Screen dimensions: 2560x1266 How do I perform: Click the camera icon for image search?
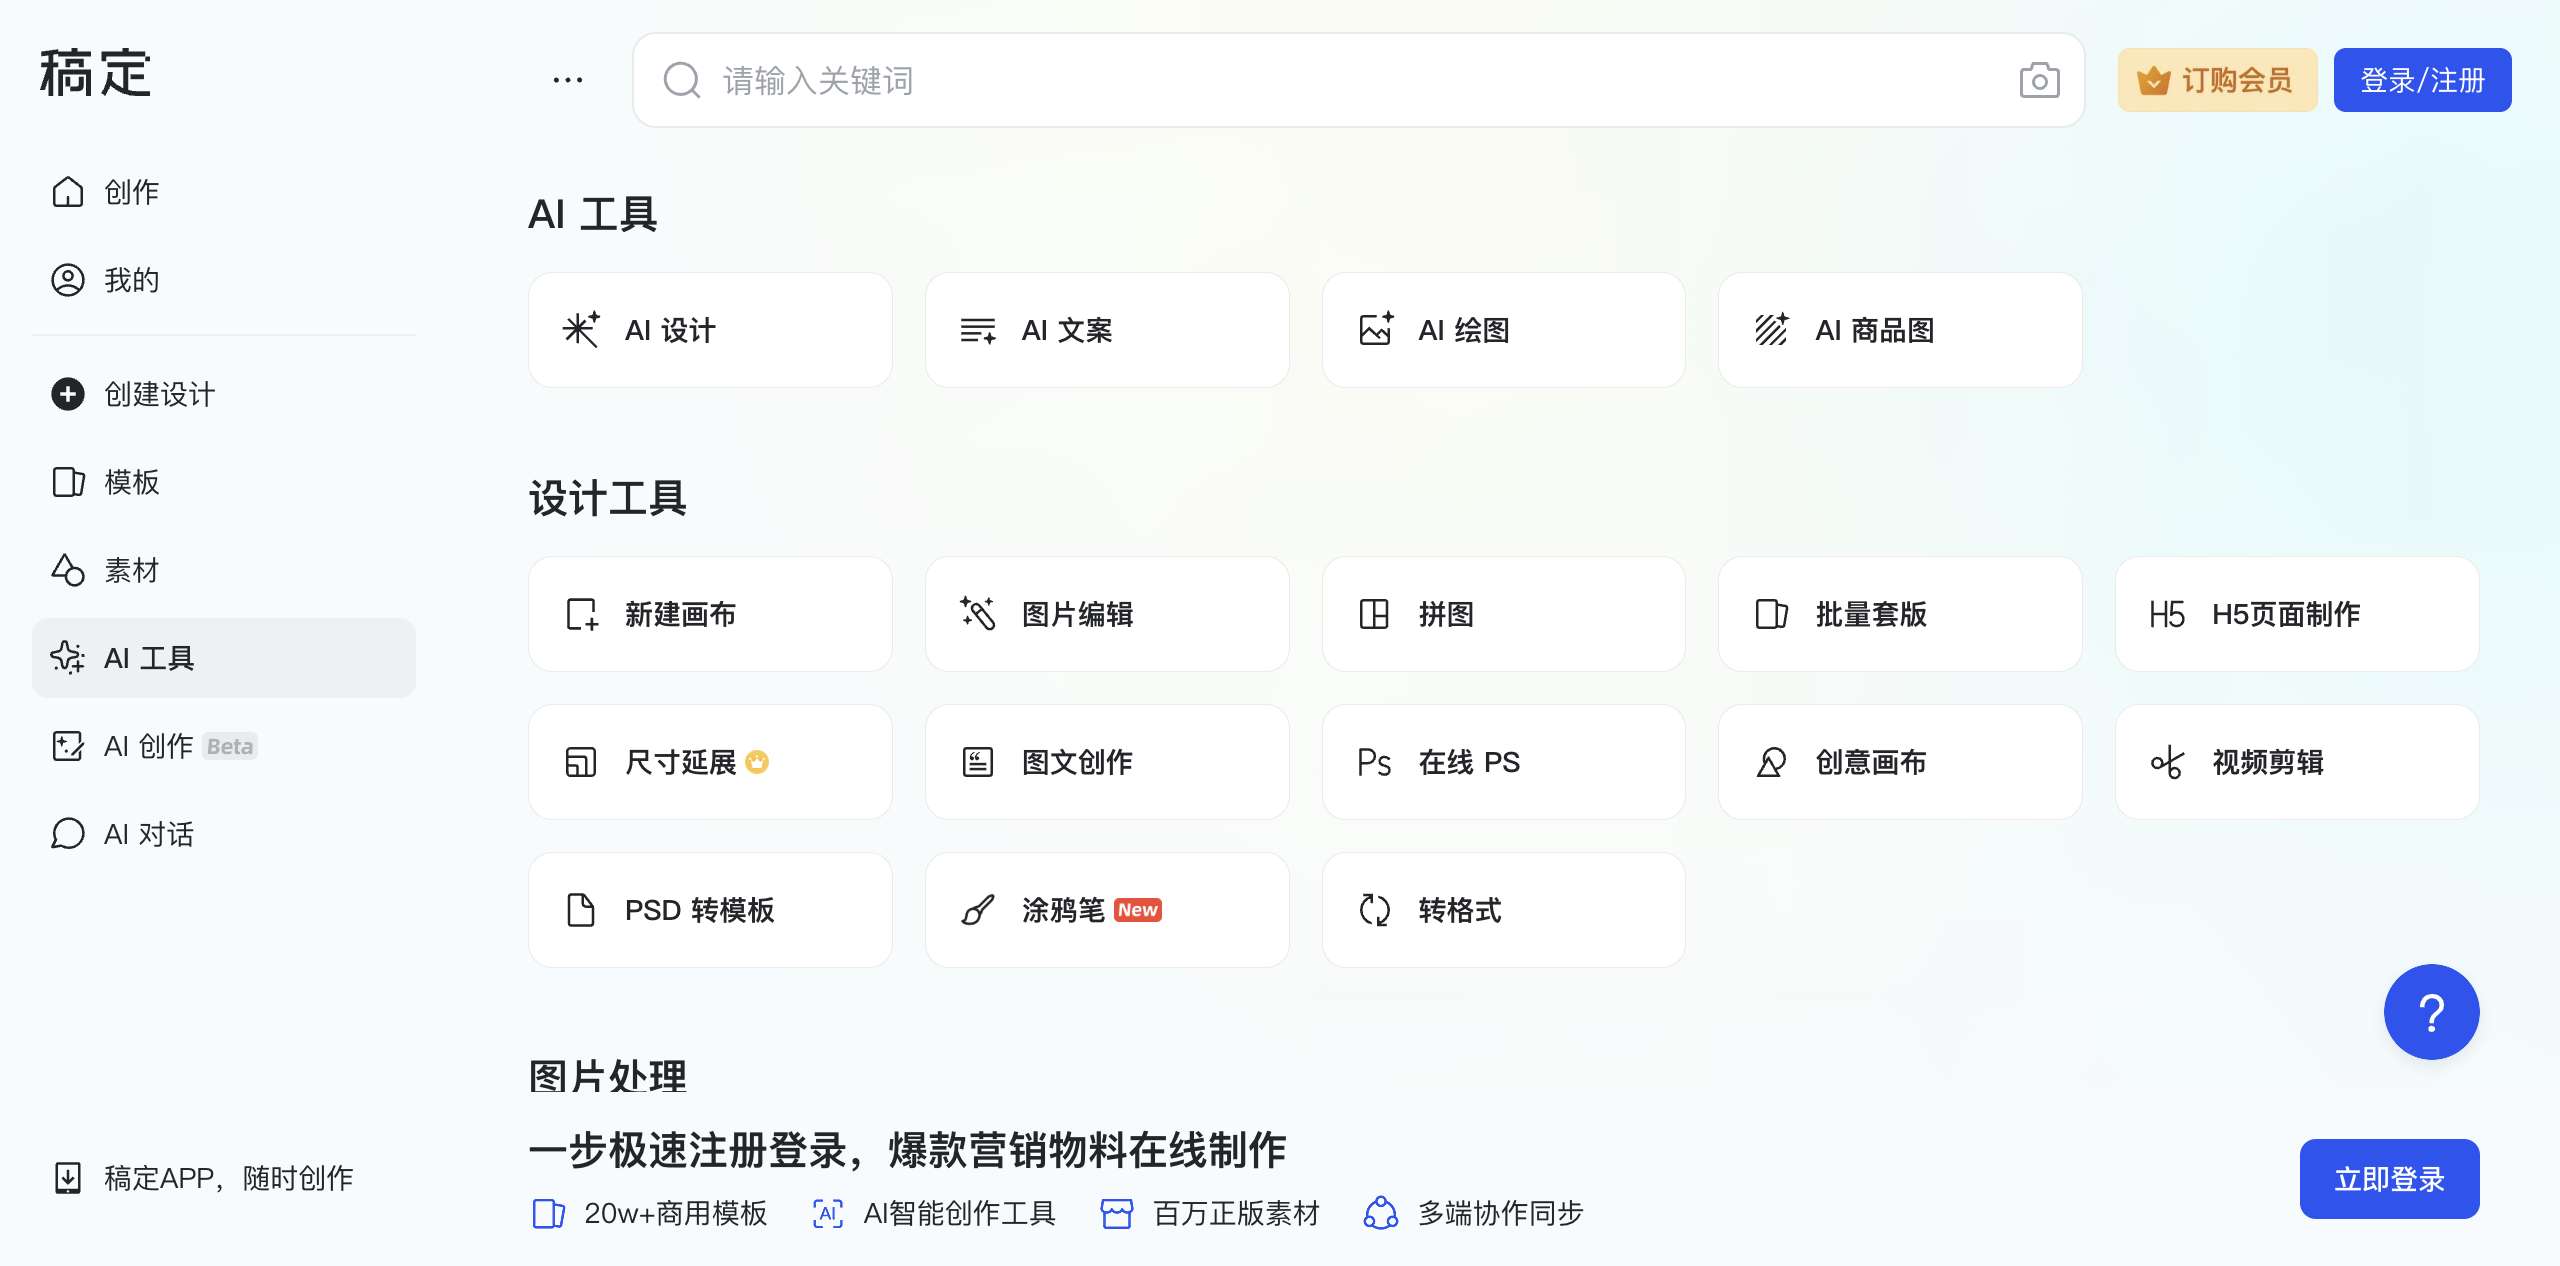[x=2041, y=80]
